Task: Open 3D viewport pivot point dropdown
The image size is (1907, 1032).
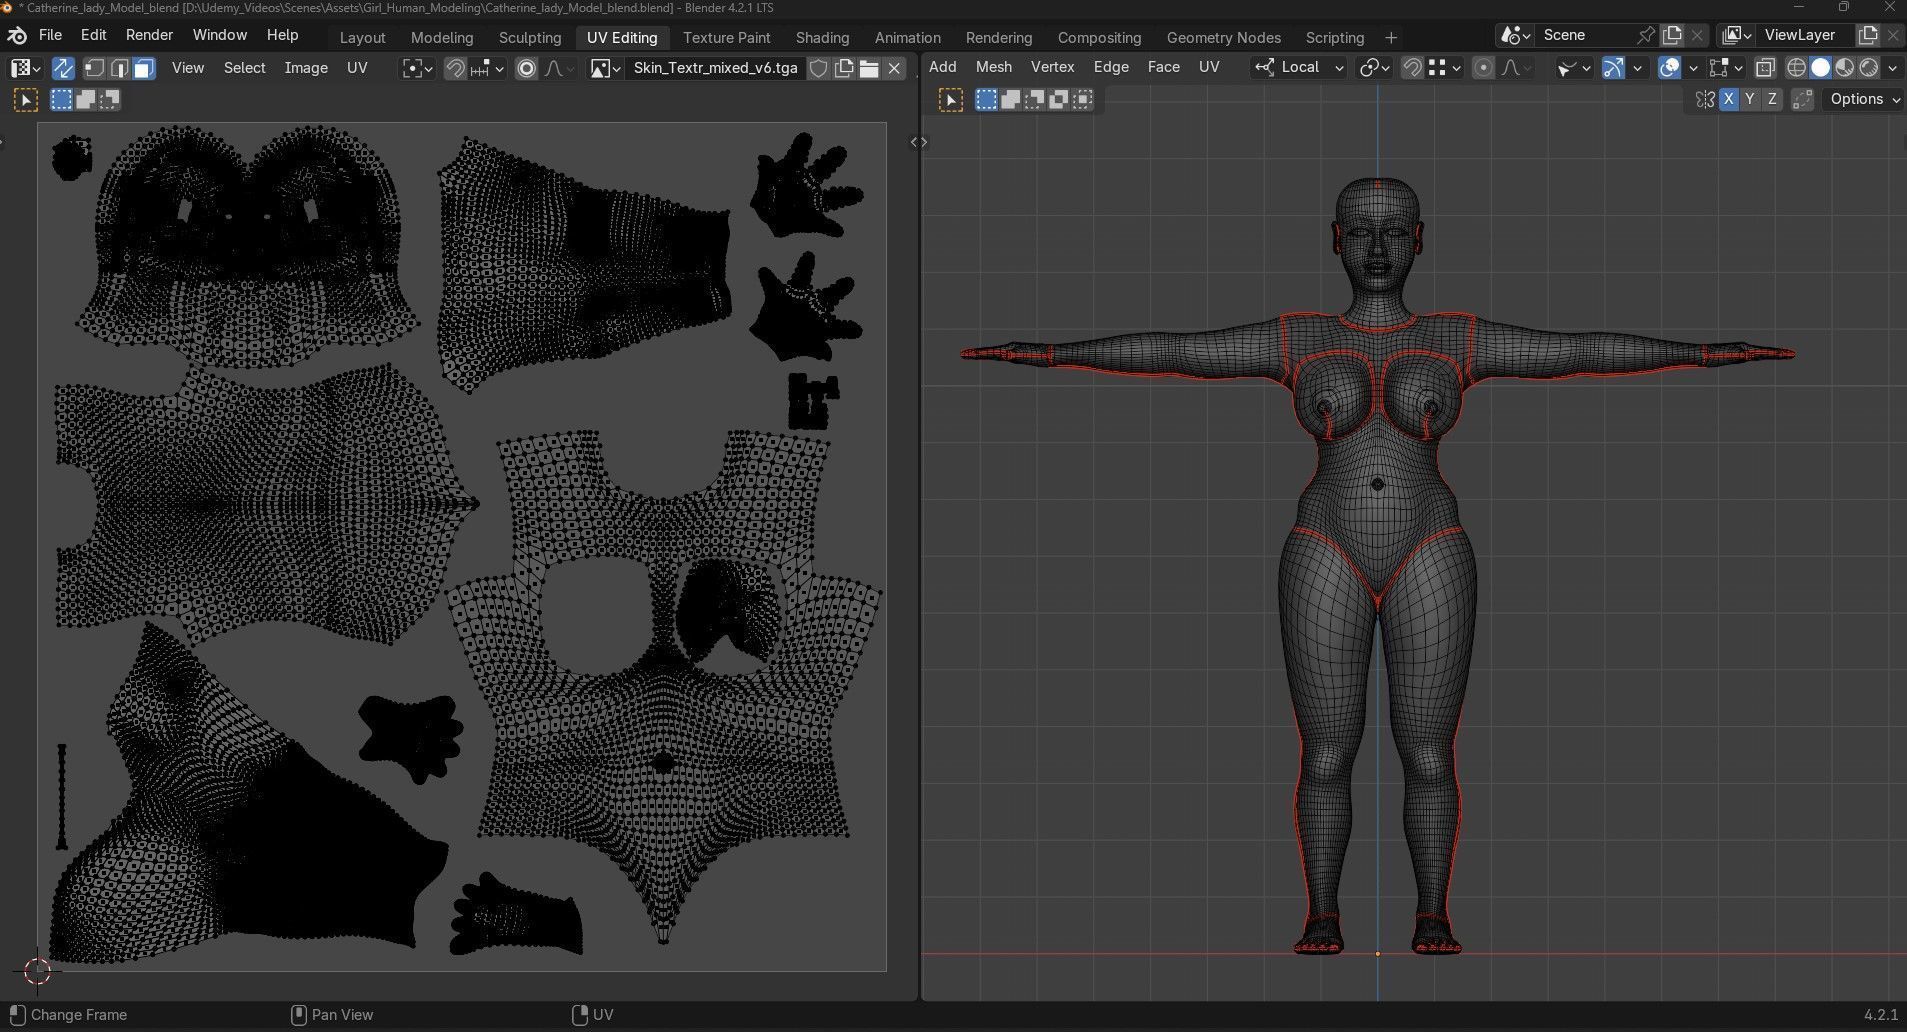Action: point(1372,67)
